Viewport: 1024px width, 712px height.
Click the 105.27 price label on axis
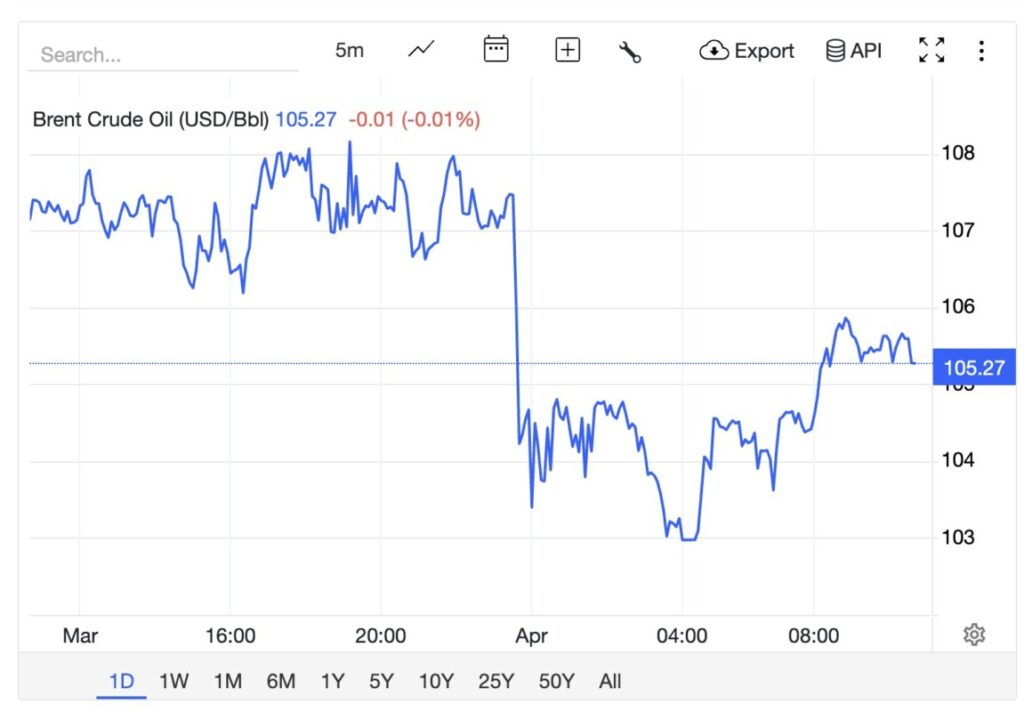tap(973, 368)
